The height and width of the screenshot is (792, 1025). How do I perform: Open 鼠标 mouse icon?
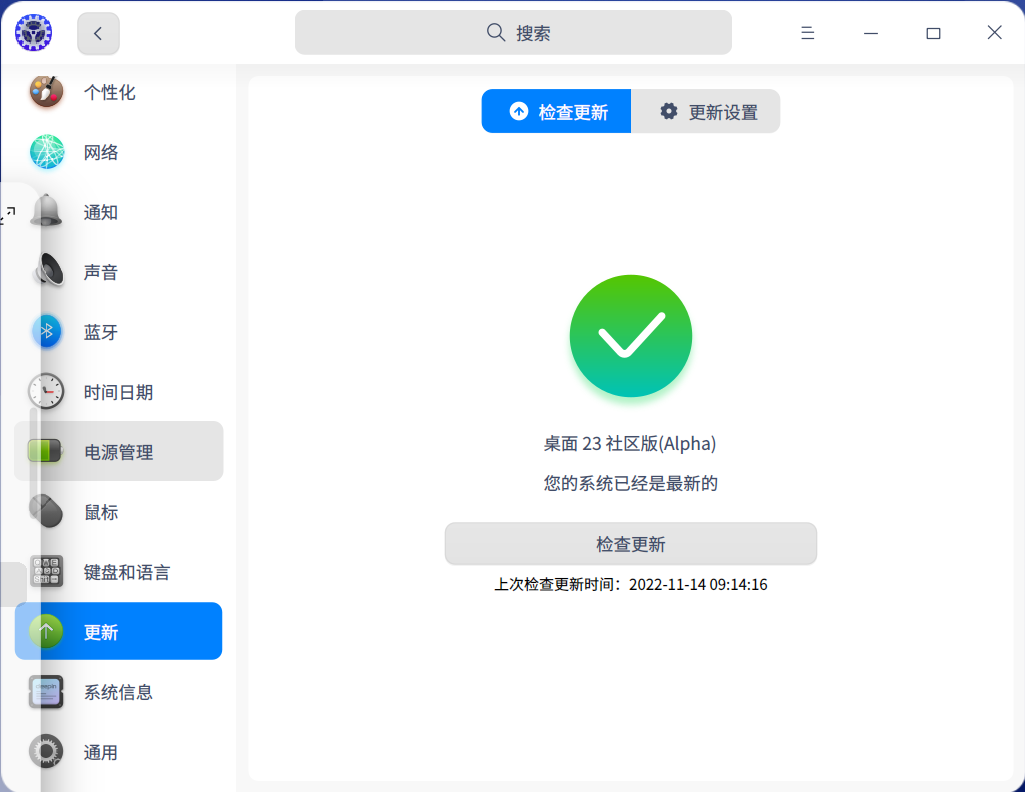[x=46, y=511]
